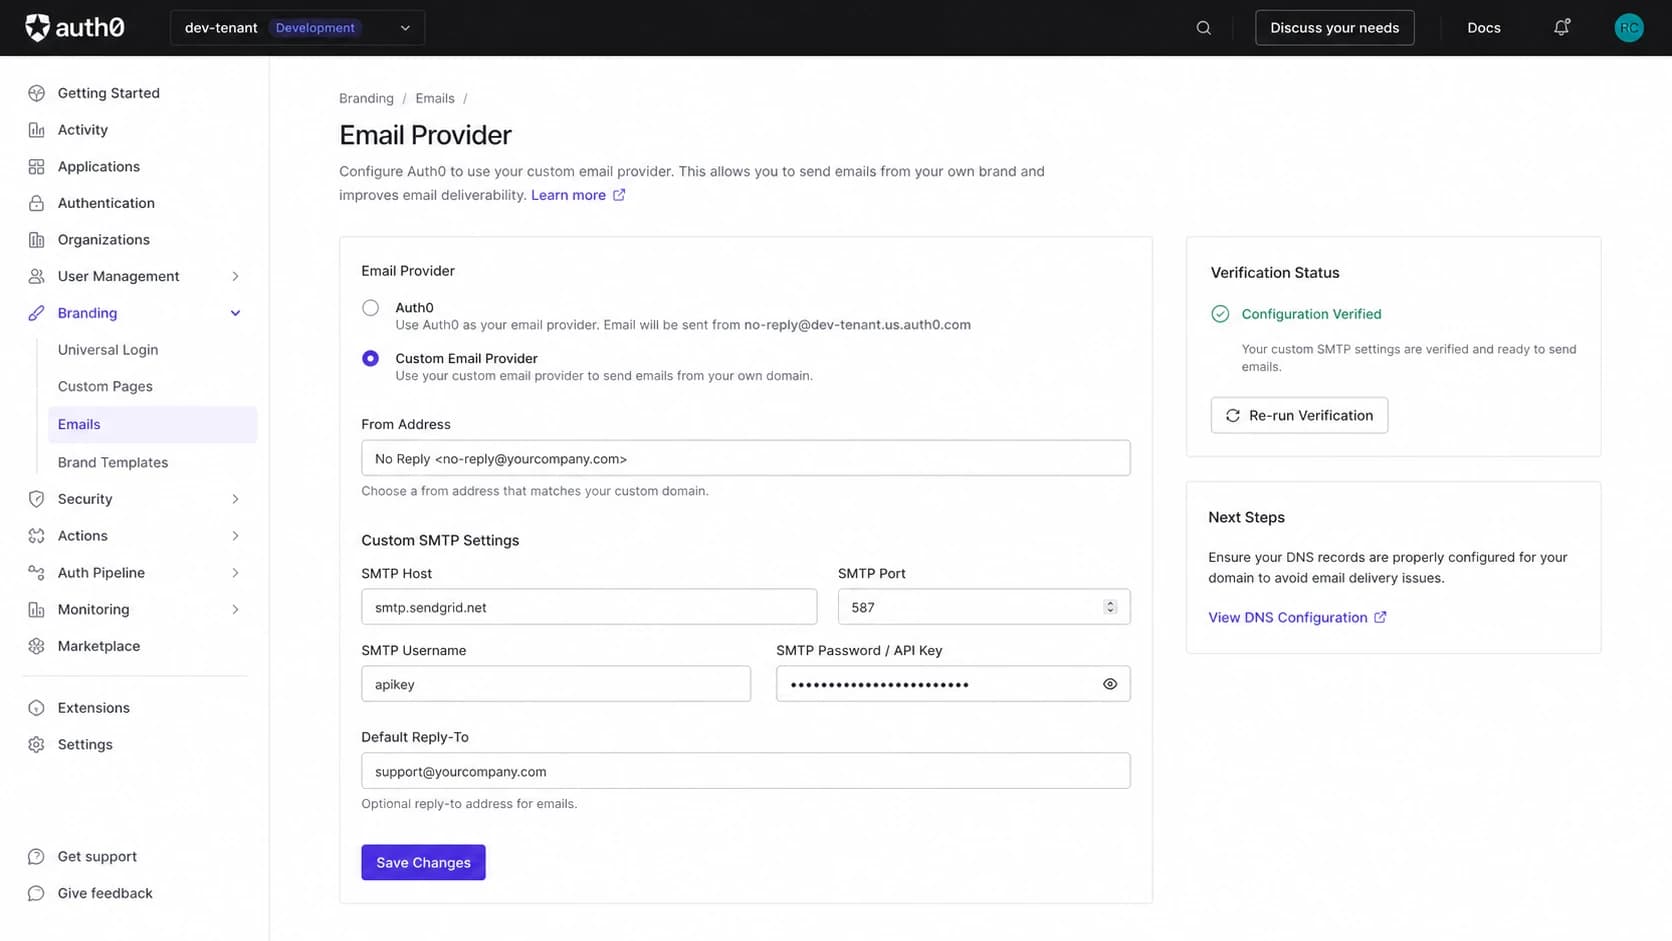1672x941 pixels.
Task: Click the Give feedback chat icon
Action: (37, 894)
